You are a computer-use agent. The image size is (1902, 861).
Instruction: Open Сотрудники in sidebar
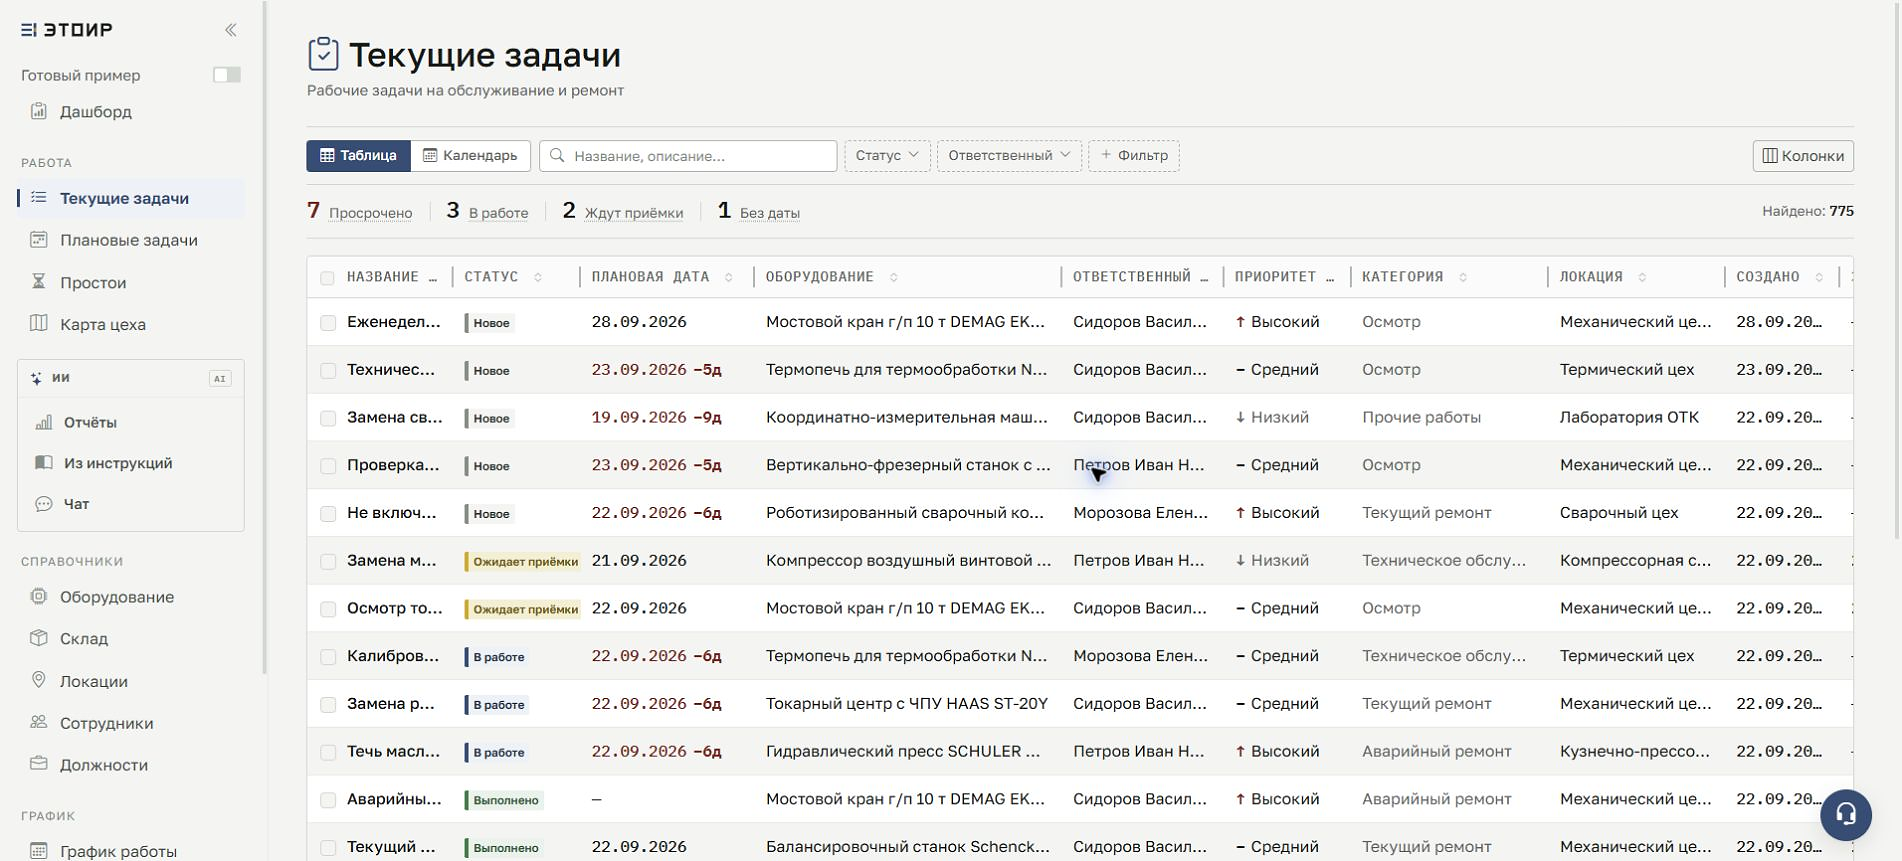click(x=131, y=722)
